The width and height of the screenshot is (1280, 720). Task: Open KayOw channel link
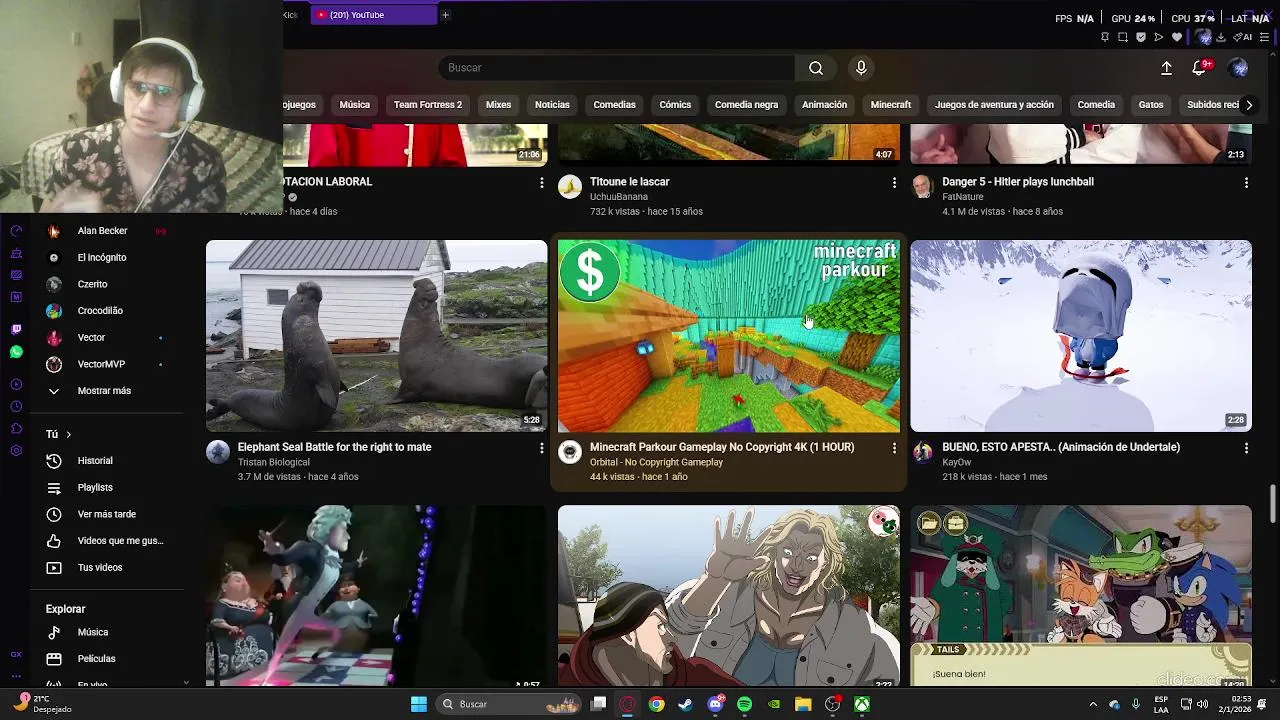coord(957,462)
